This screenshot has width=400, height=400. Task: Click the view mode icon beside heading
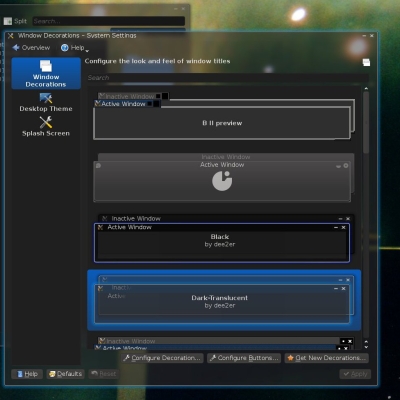[x=366, y=62]
